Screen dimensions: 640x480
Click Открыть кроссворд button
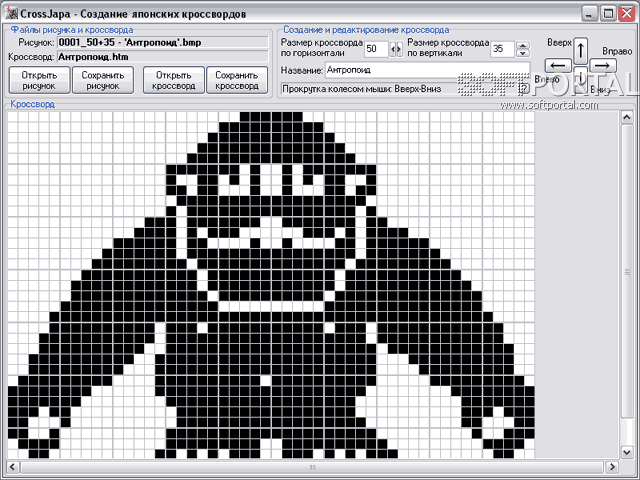click(x=173, y=80)
